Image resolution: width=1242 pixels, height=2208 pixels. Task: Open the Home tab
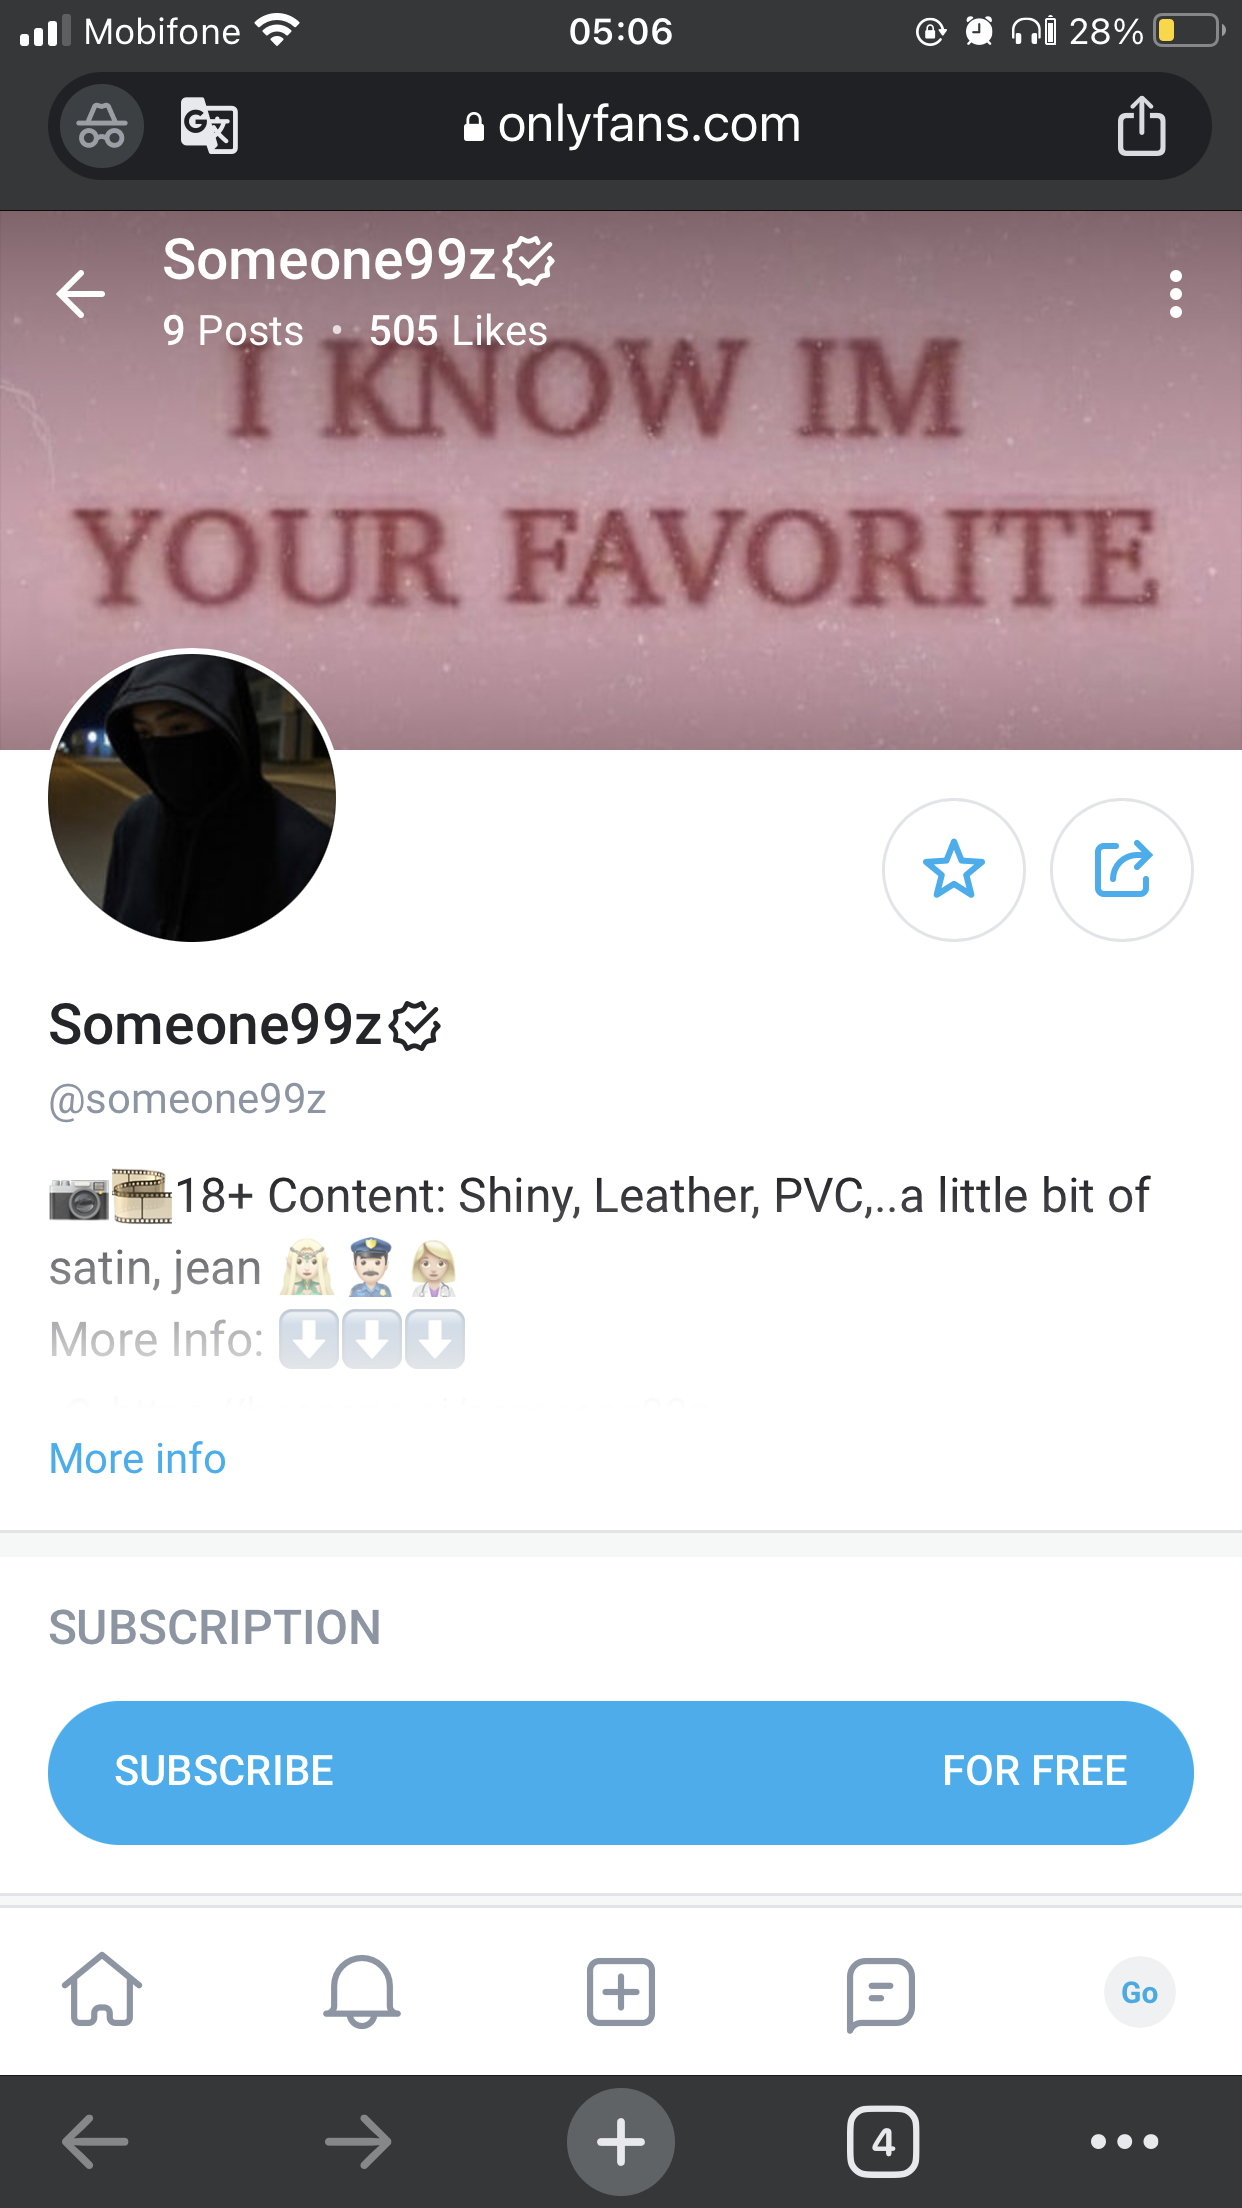tap(102, 1990)
